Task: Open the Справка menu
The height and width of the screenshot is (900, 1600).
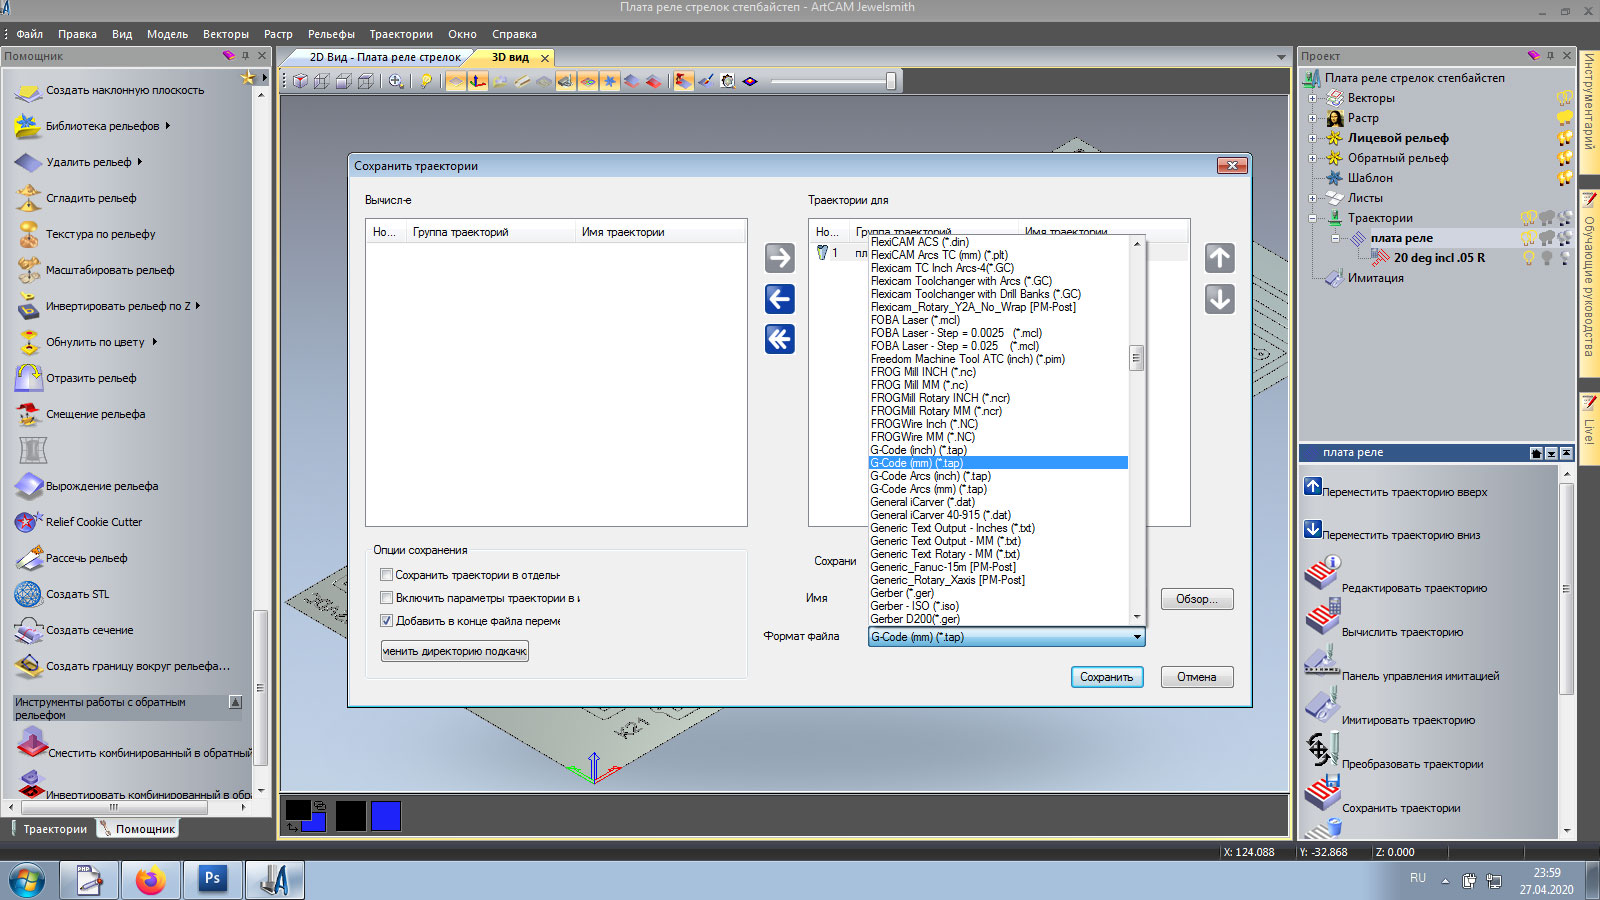Action: (514, 34)
